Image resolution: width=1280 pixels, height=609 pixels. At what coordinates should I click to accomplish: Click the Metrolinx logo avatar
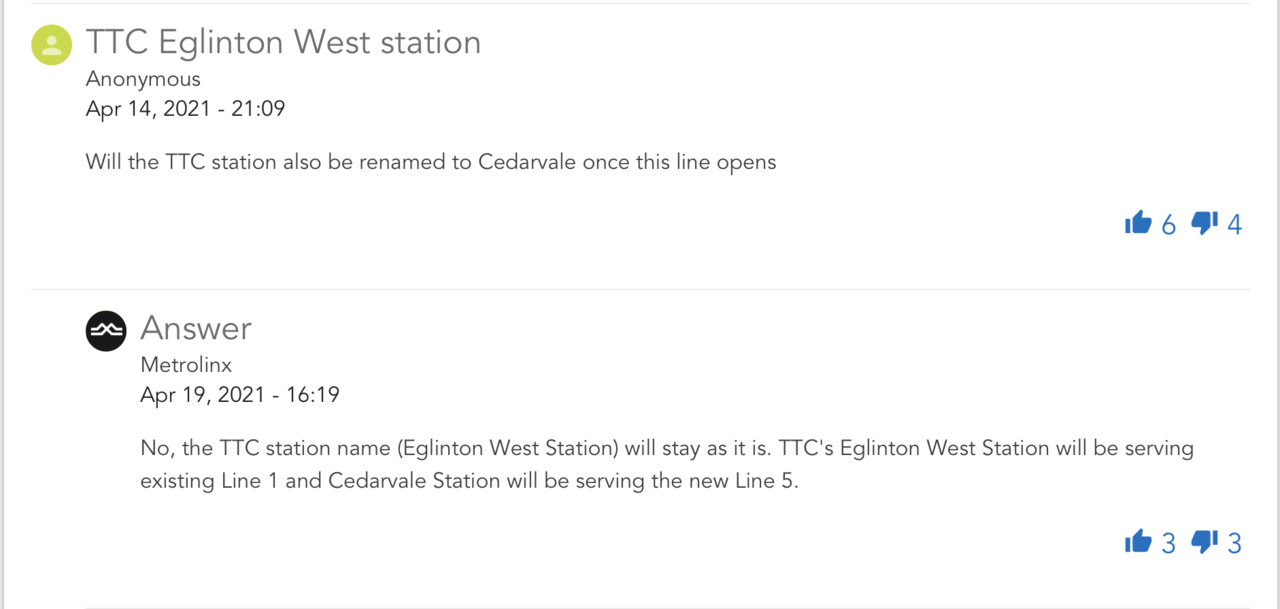click(x=106, y=330)
